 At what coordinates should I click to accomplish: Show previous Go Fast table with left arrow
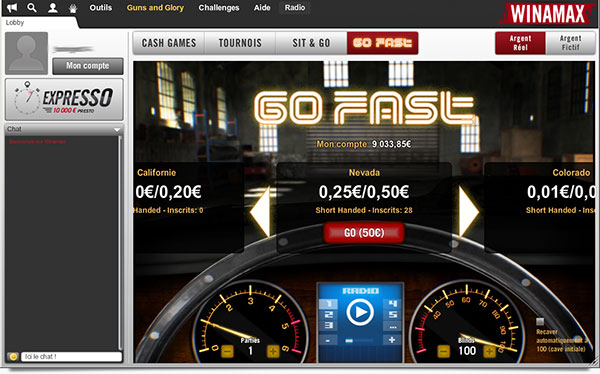[260, 212]
